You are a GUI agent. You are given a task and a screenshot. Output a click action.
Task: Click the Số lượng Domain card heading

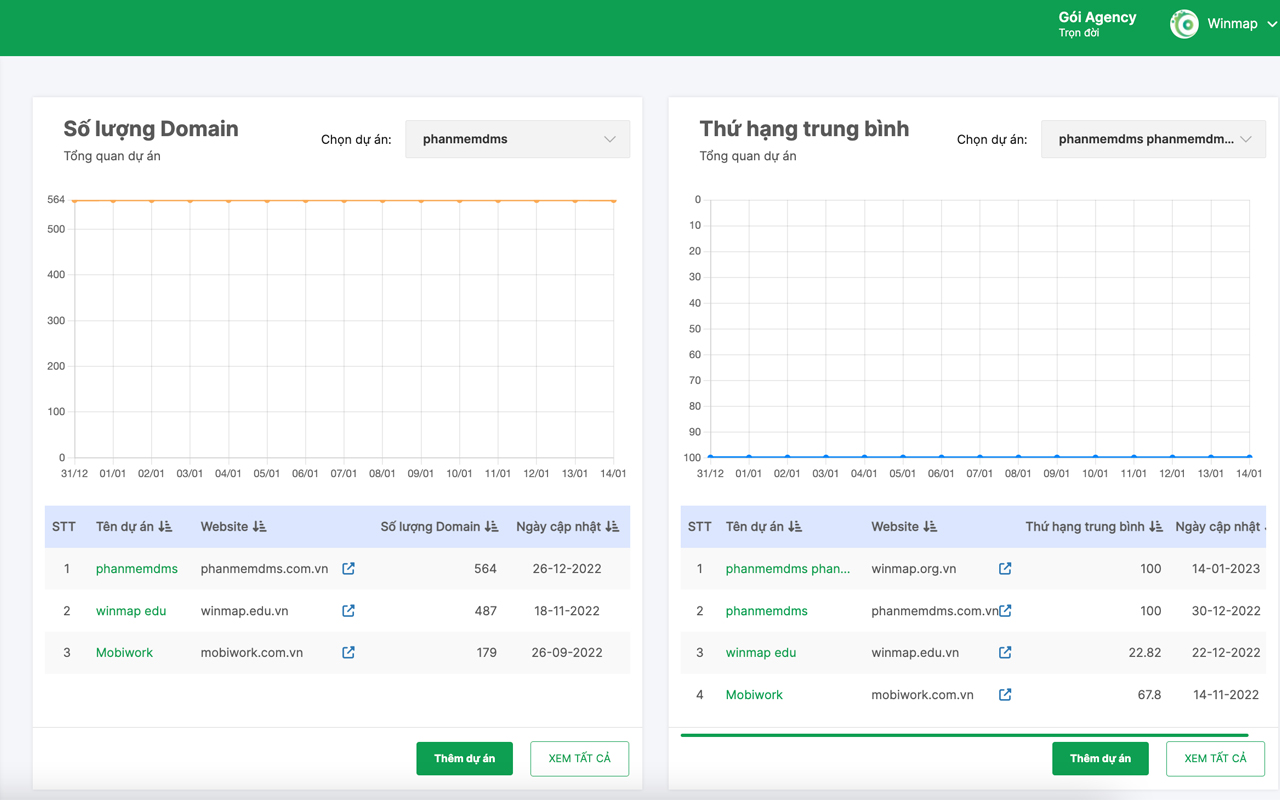(151, 128)
